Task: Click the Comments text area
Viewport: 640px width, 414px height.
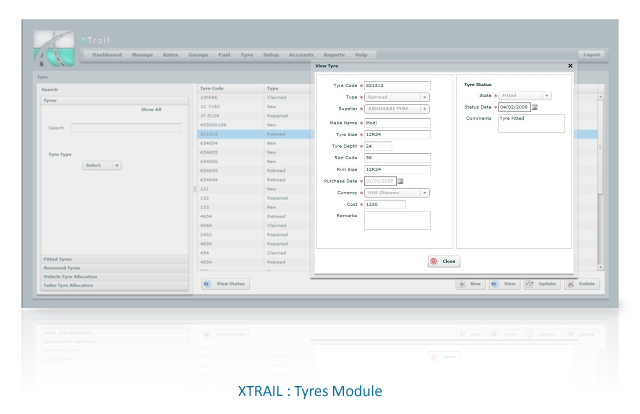Action: click(x=531, y=123)
